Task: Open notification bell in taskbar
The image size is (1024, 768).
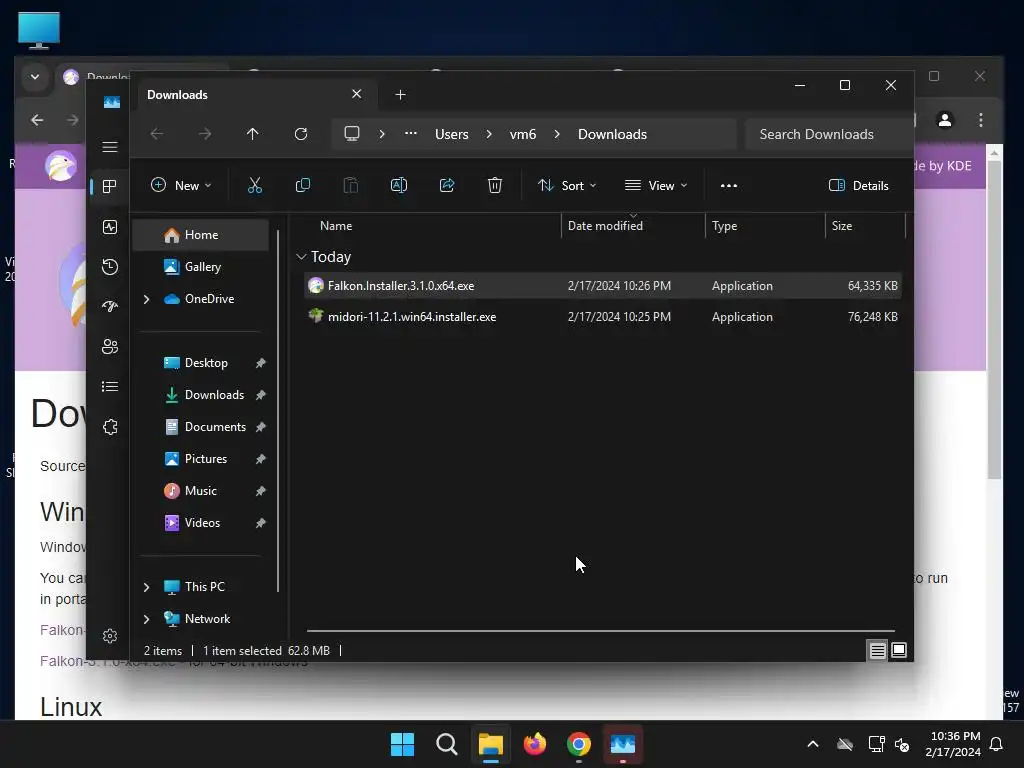Action: (997, 744)
